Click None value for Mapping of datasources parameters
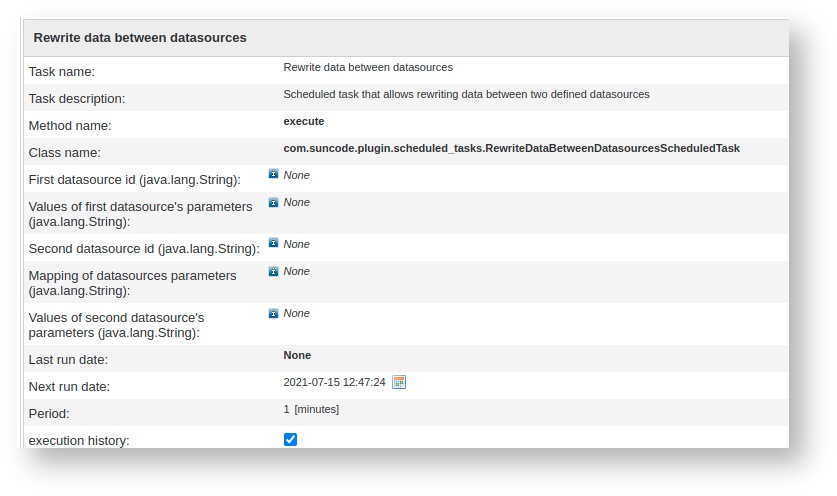The width and height of the screenshot is (837, 496). tap(296, 271)
